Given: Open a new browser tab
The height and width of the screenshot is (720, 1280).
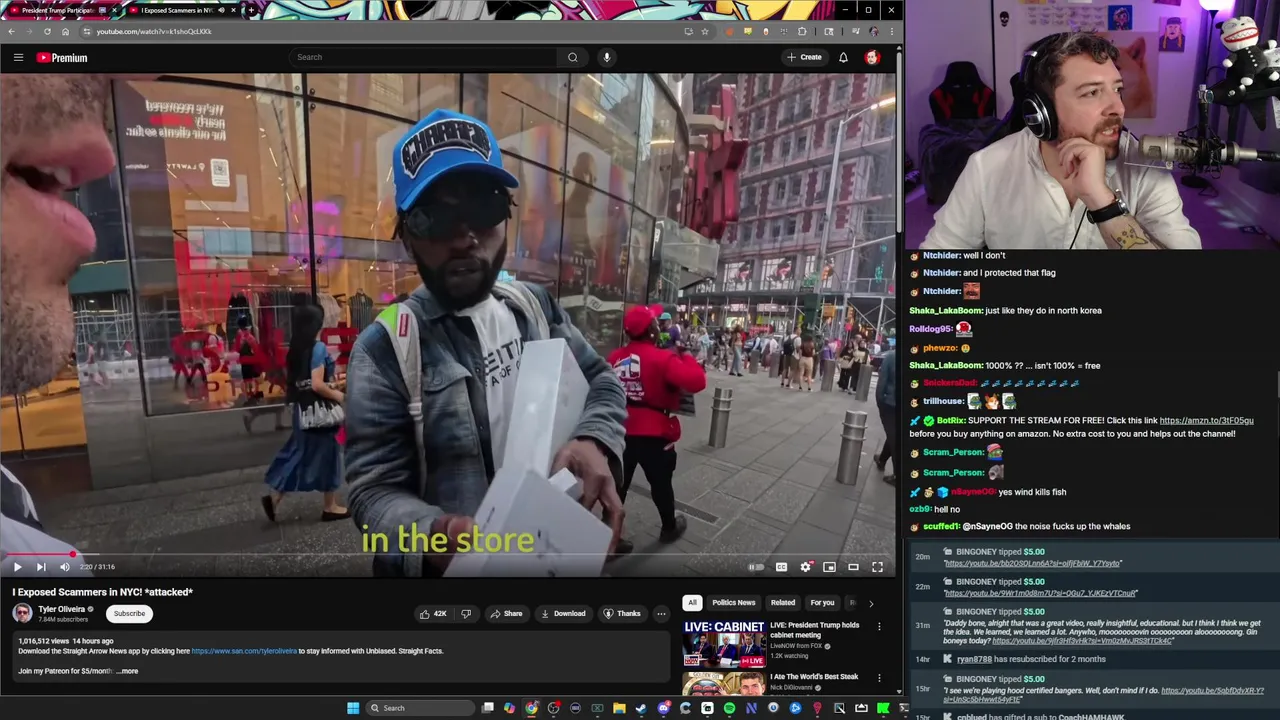Looking at the screenshot, I should (251, 10).
